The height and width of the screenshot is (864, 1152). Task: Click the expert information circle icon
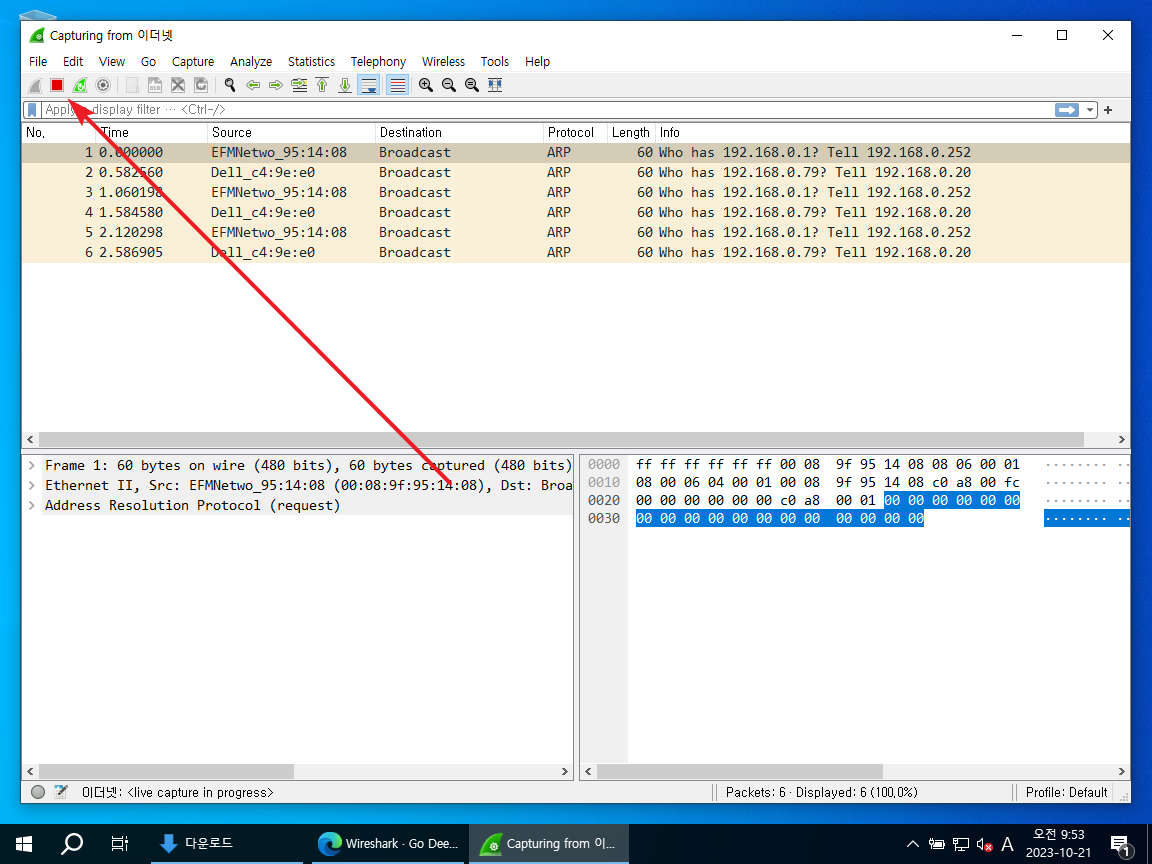38,792
